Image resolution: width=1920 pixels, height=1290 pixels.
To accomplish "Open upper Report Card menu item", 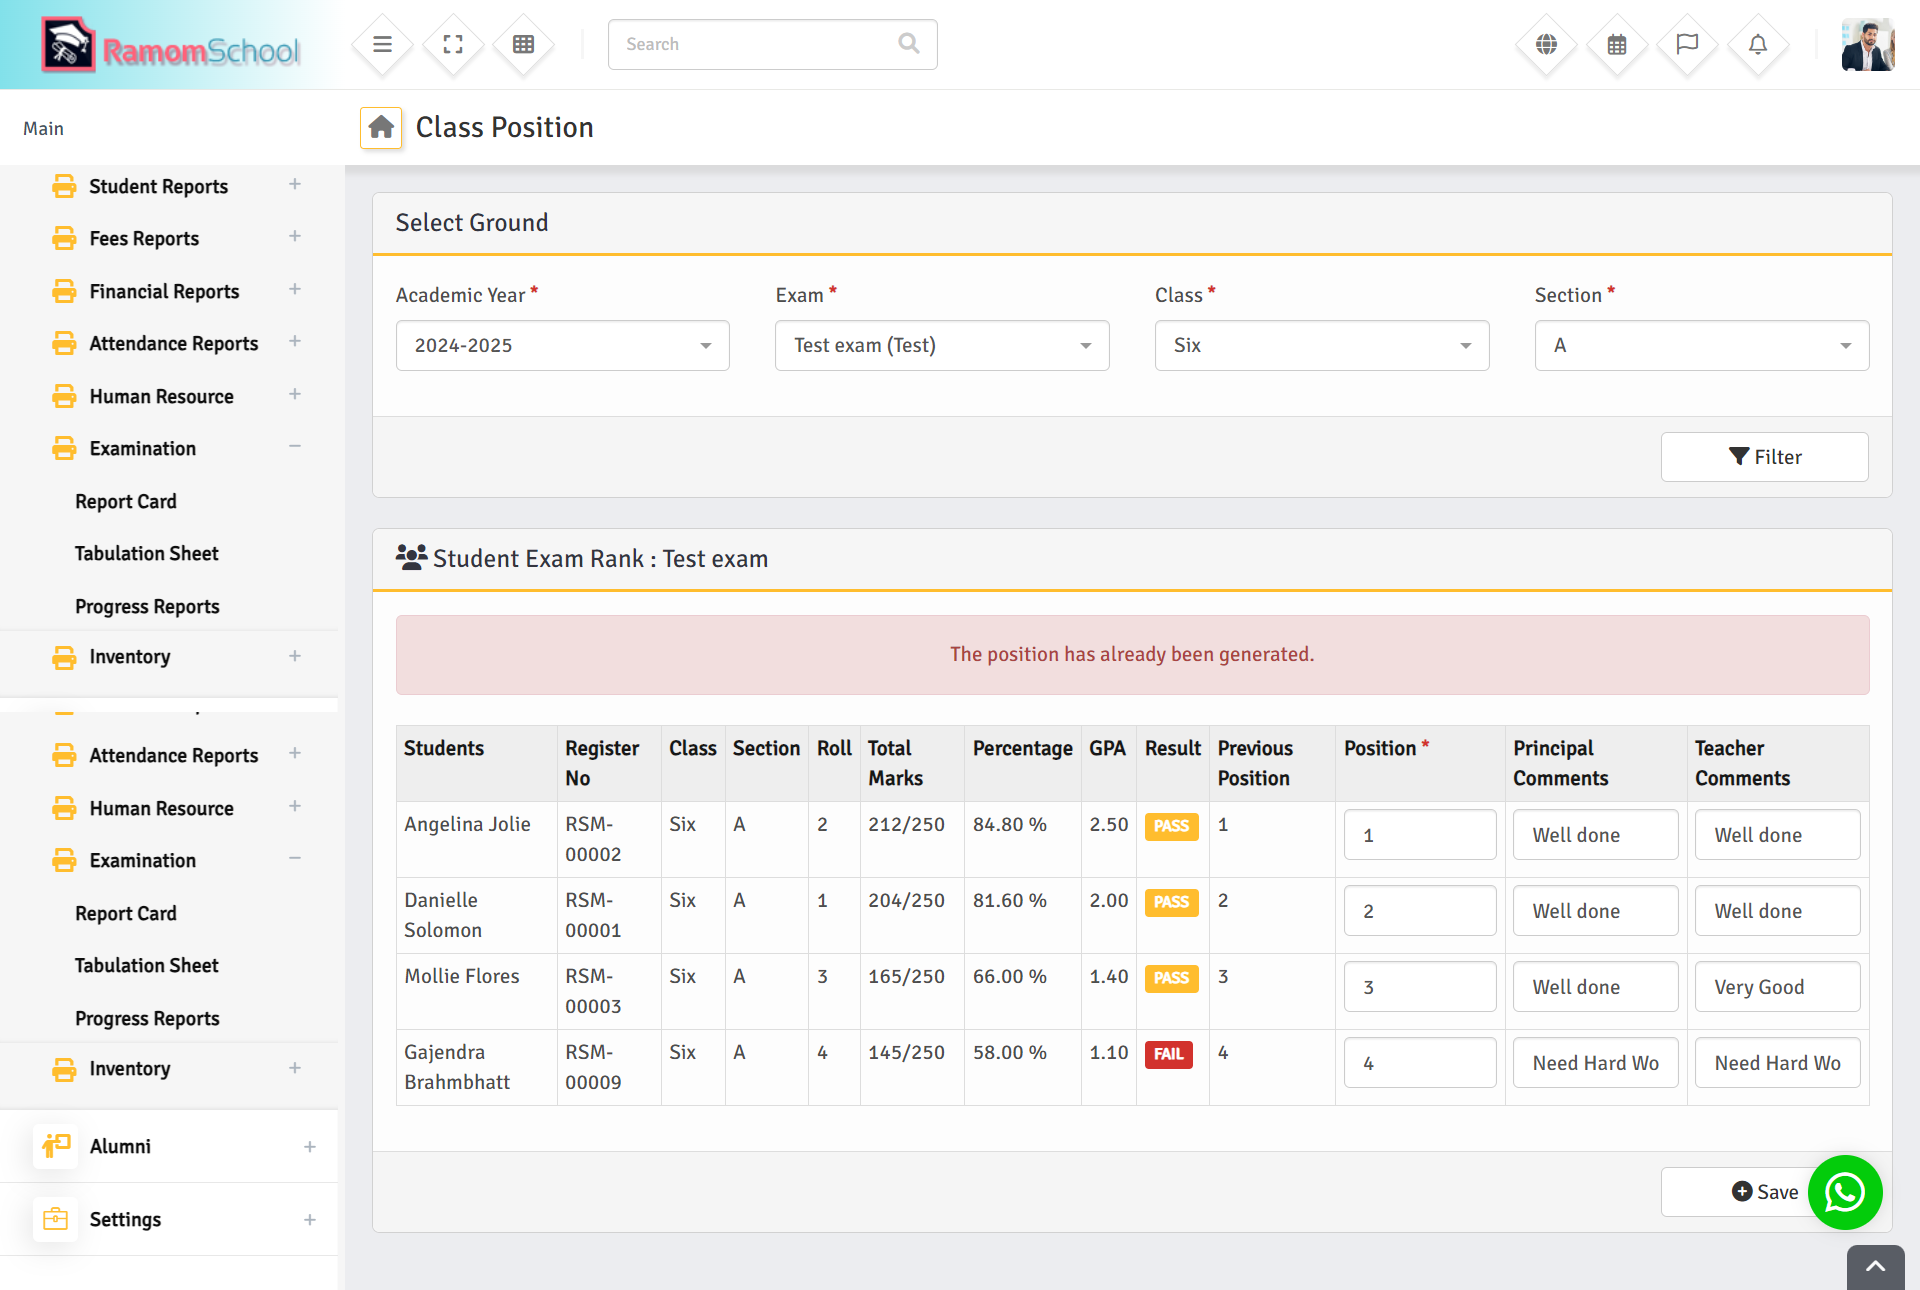I will [126, 501].
